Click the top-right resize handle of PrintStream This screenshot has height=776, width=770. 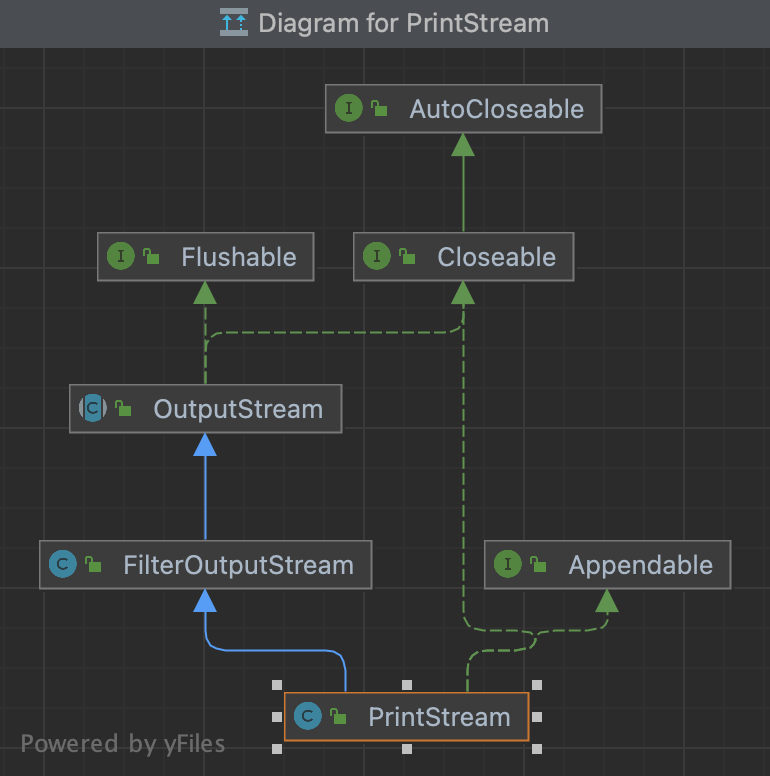(x=537, y=686)
